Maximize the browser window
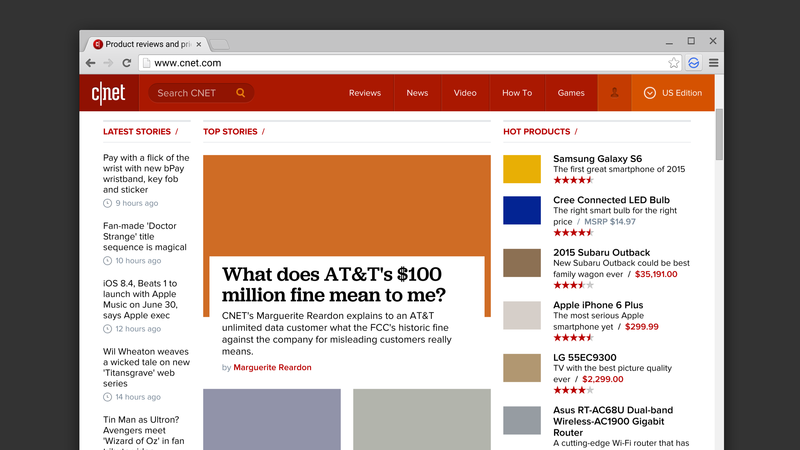800x450 pixels. click(x=691, y=41)
